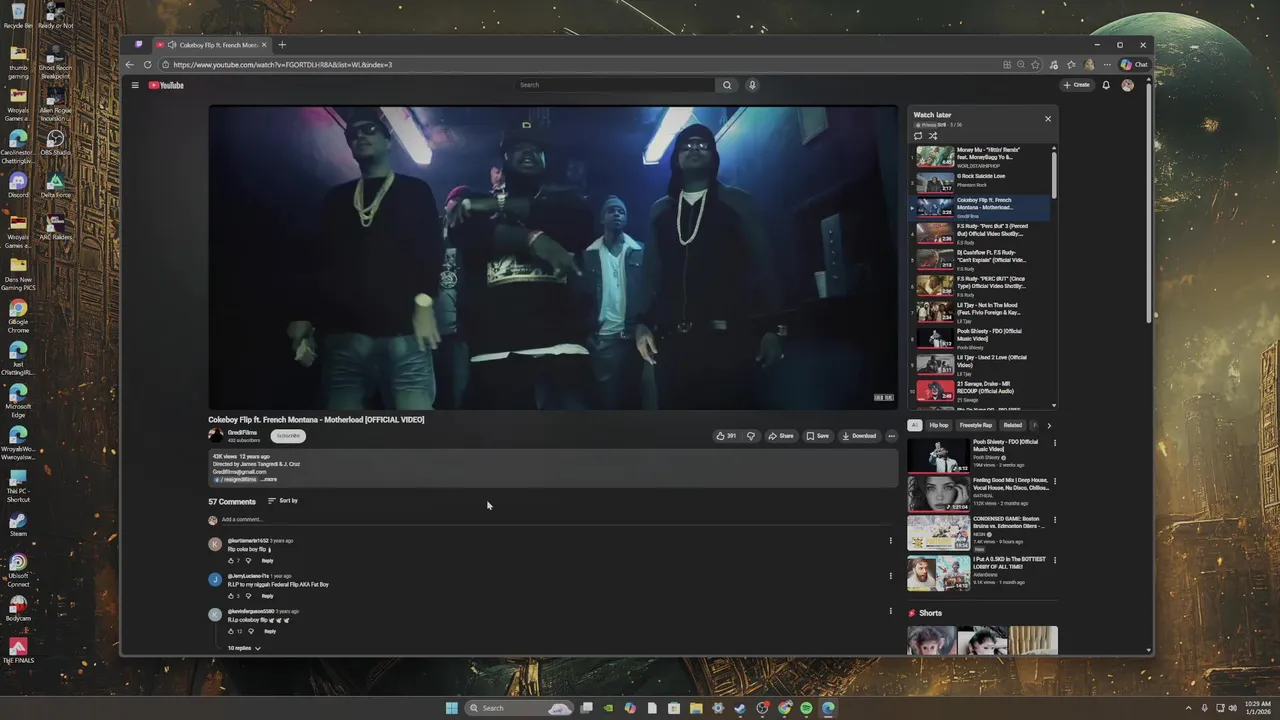The width and height of the screenshot is (1280, 720).
Task: Click the Share button
Action: 780,436
